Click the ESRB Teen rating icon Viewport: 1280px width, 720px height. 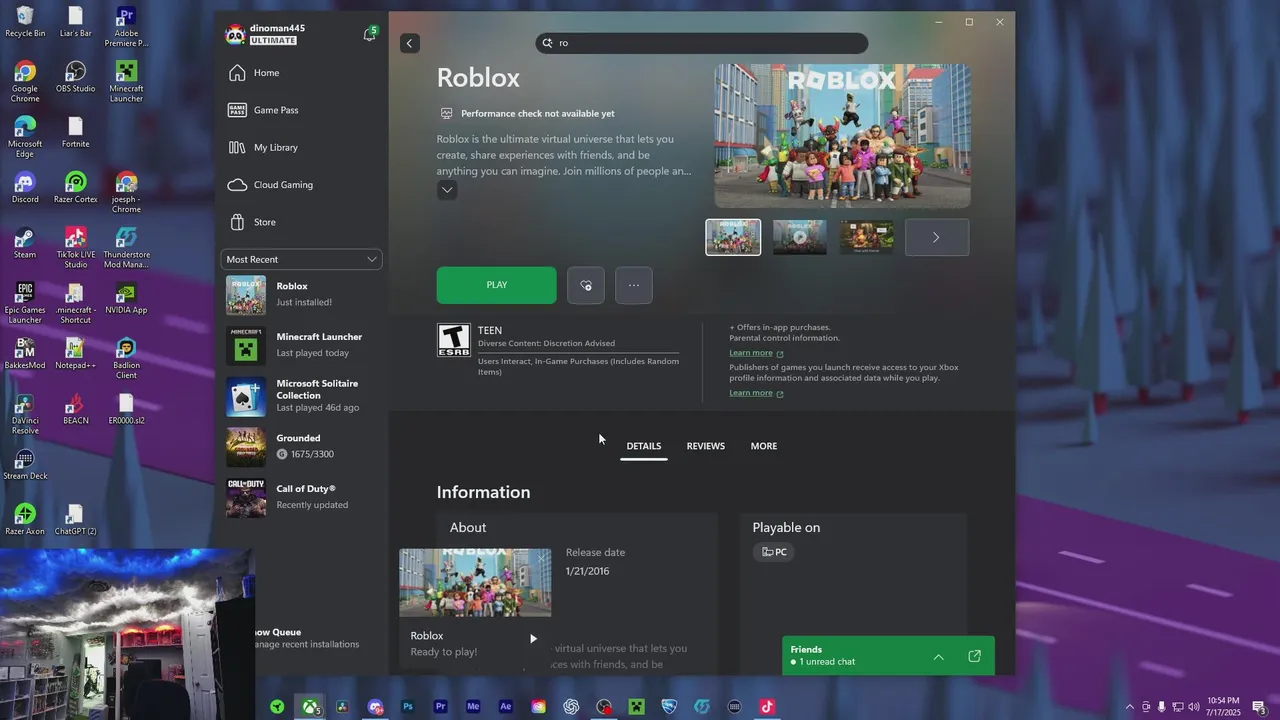[453, 340]
